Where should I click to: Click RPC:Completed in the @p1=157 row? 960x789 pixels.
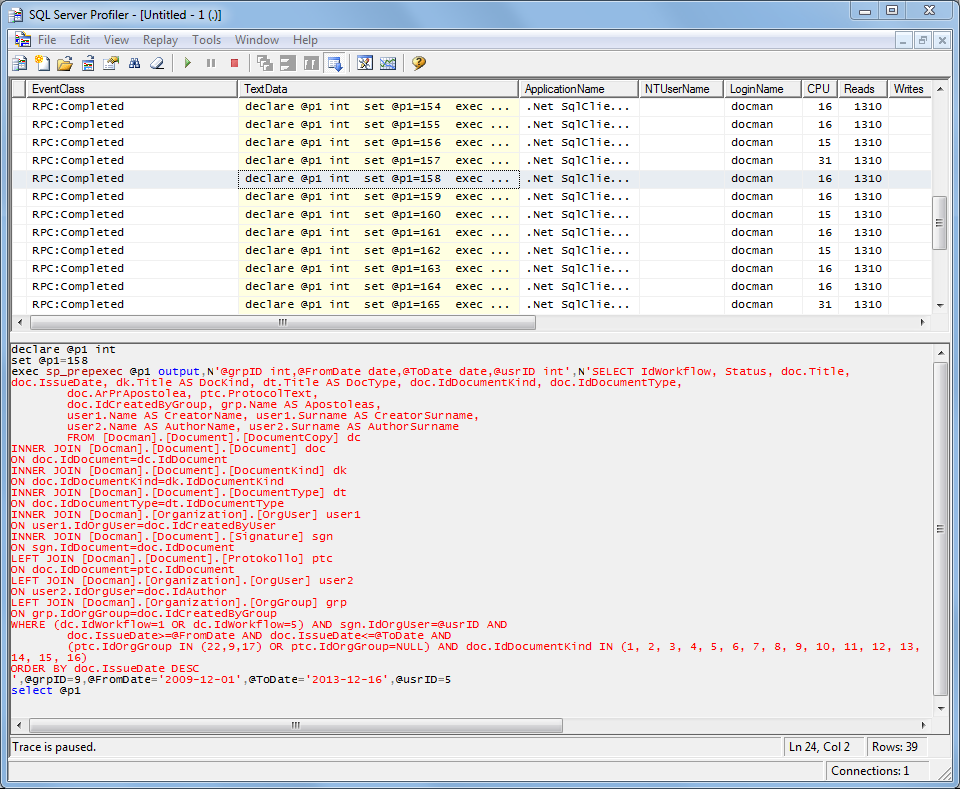point(78,160)
